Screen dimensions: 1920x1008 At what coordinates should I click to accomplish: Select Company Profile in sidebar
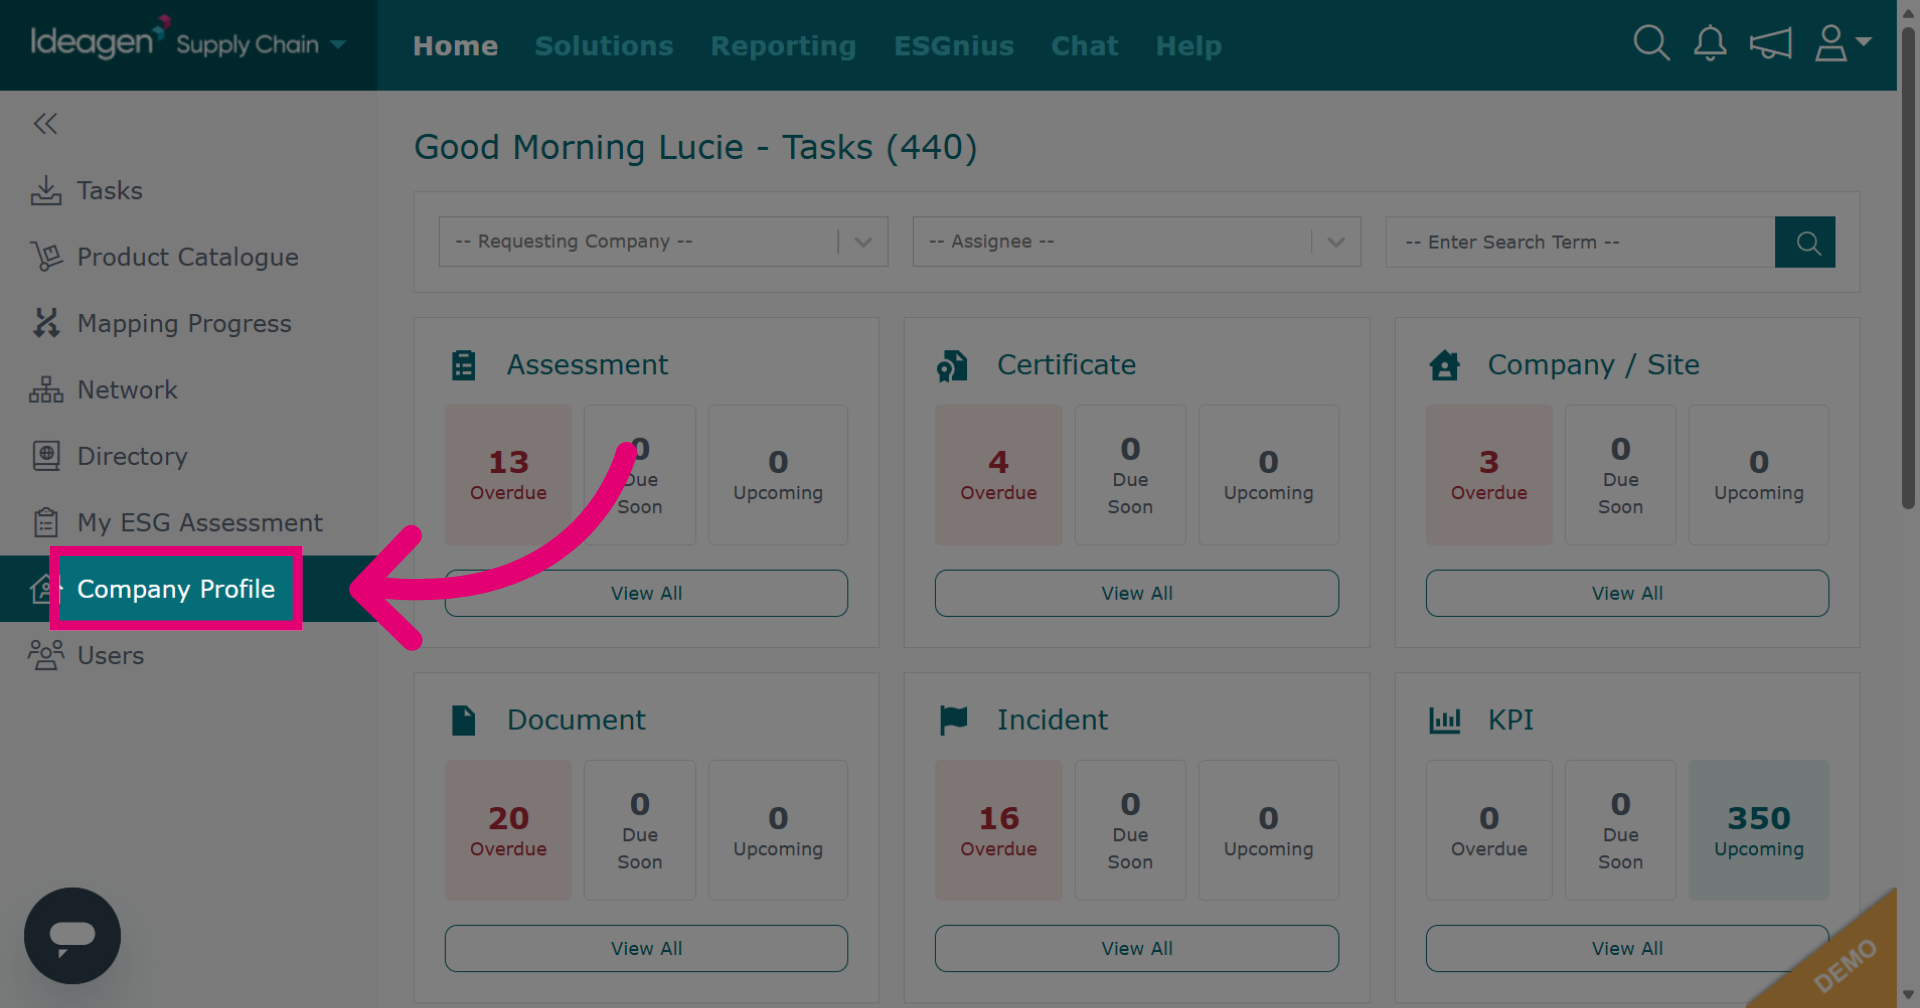click(176, 589)
